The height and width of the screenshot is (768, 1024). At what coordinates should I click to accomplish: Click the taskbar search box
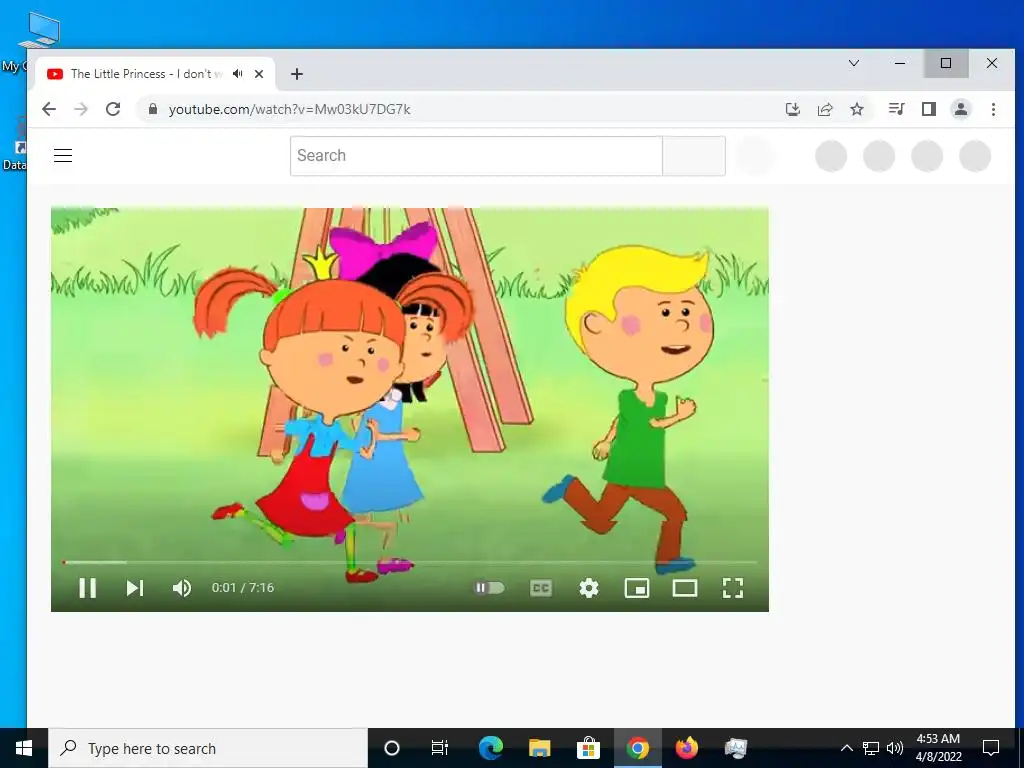(x=208, y=748)
